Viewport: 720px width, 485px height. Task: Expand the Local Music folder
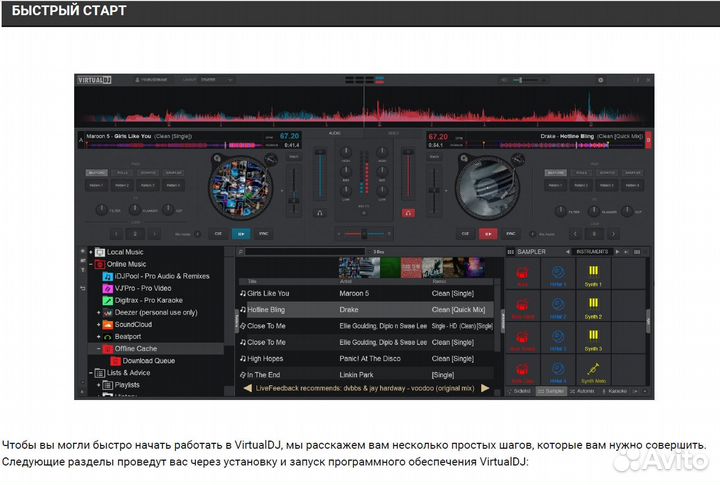[91, 252]
